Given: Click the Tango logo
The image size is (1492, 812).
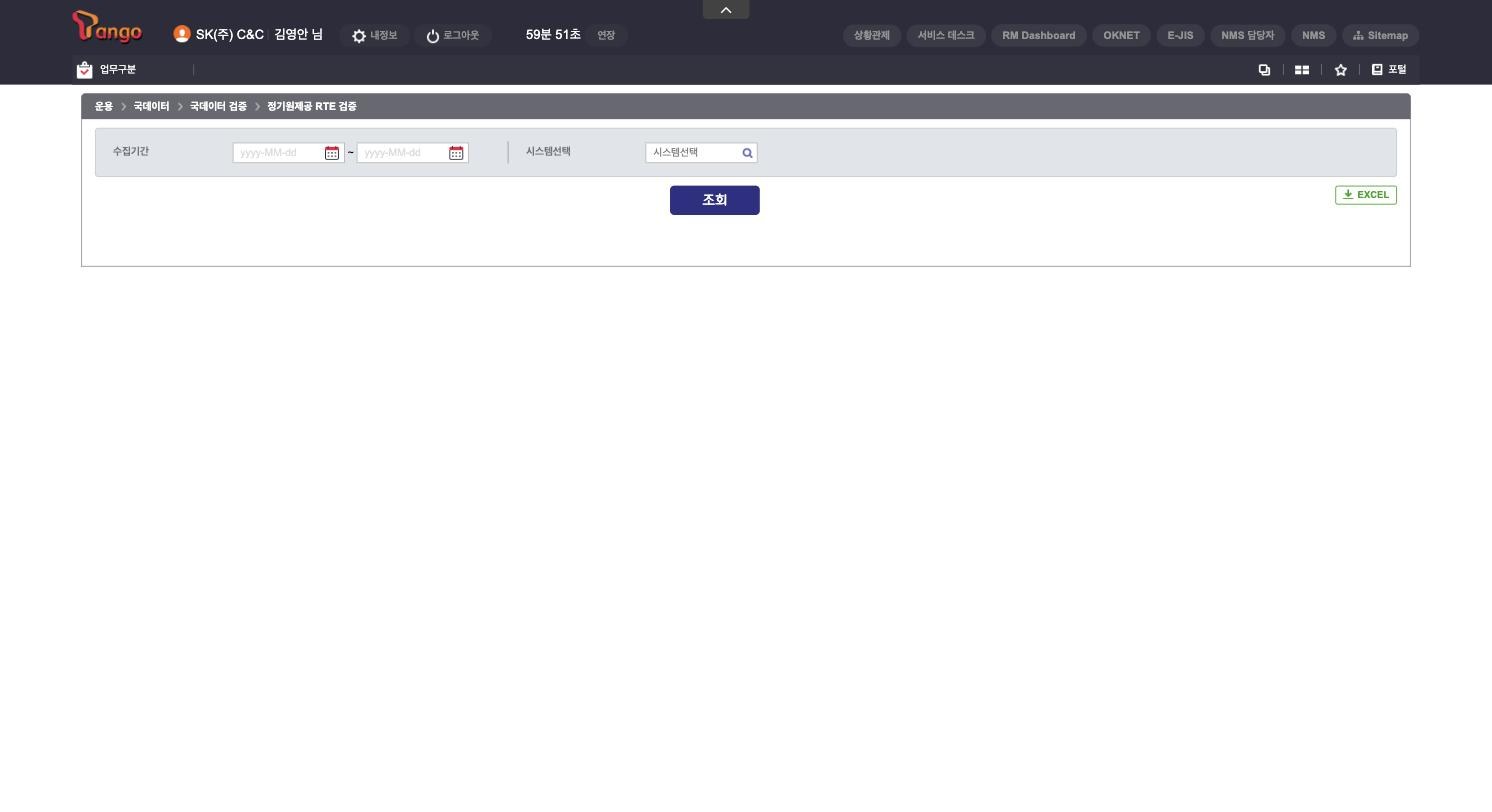Looking at the screenshot, I should pos(107,27).
